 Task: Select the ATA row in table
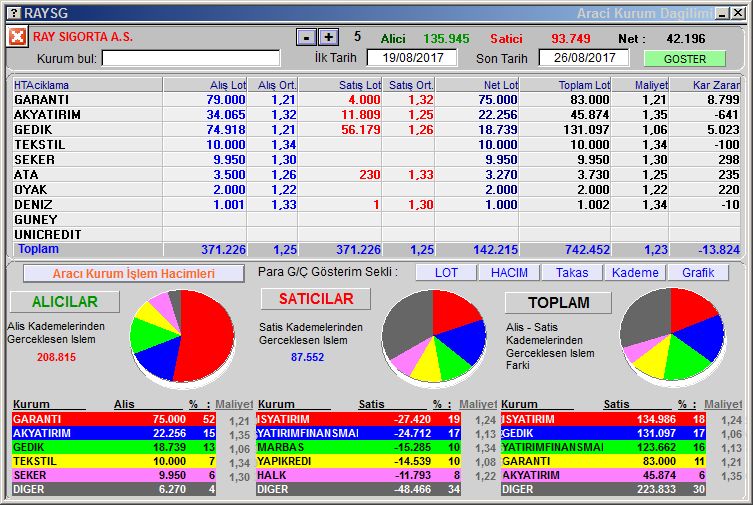(376, 174)
